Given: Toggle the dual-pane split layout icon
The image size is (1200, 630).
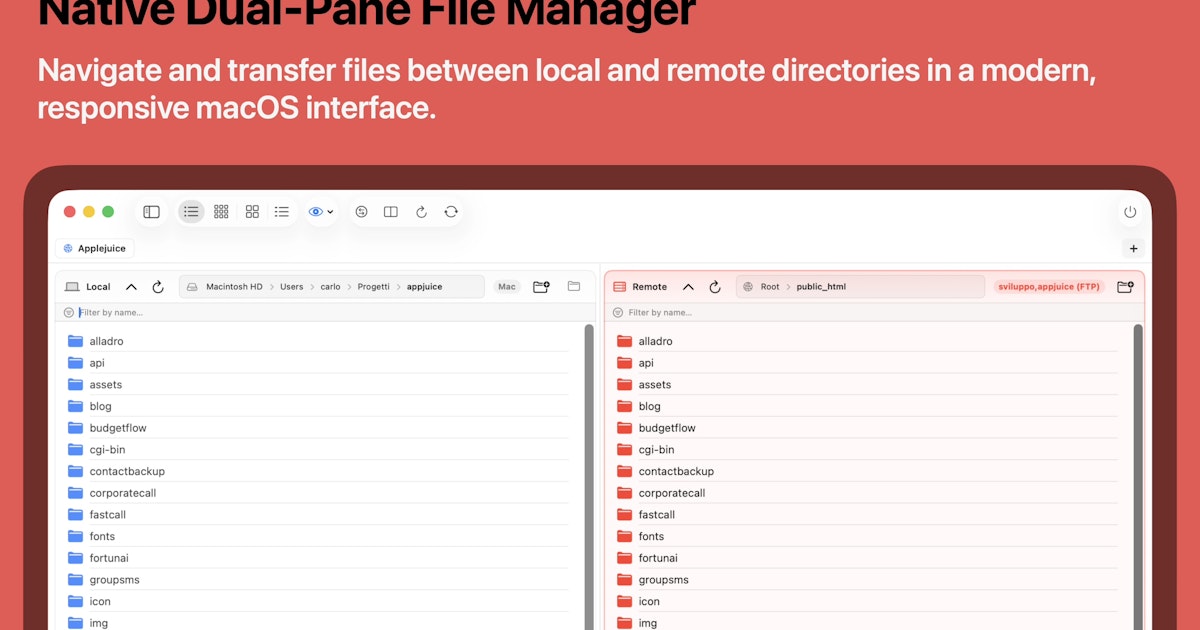Looking at the screenshot, I should click(x=391, y=212).
